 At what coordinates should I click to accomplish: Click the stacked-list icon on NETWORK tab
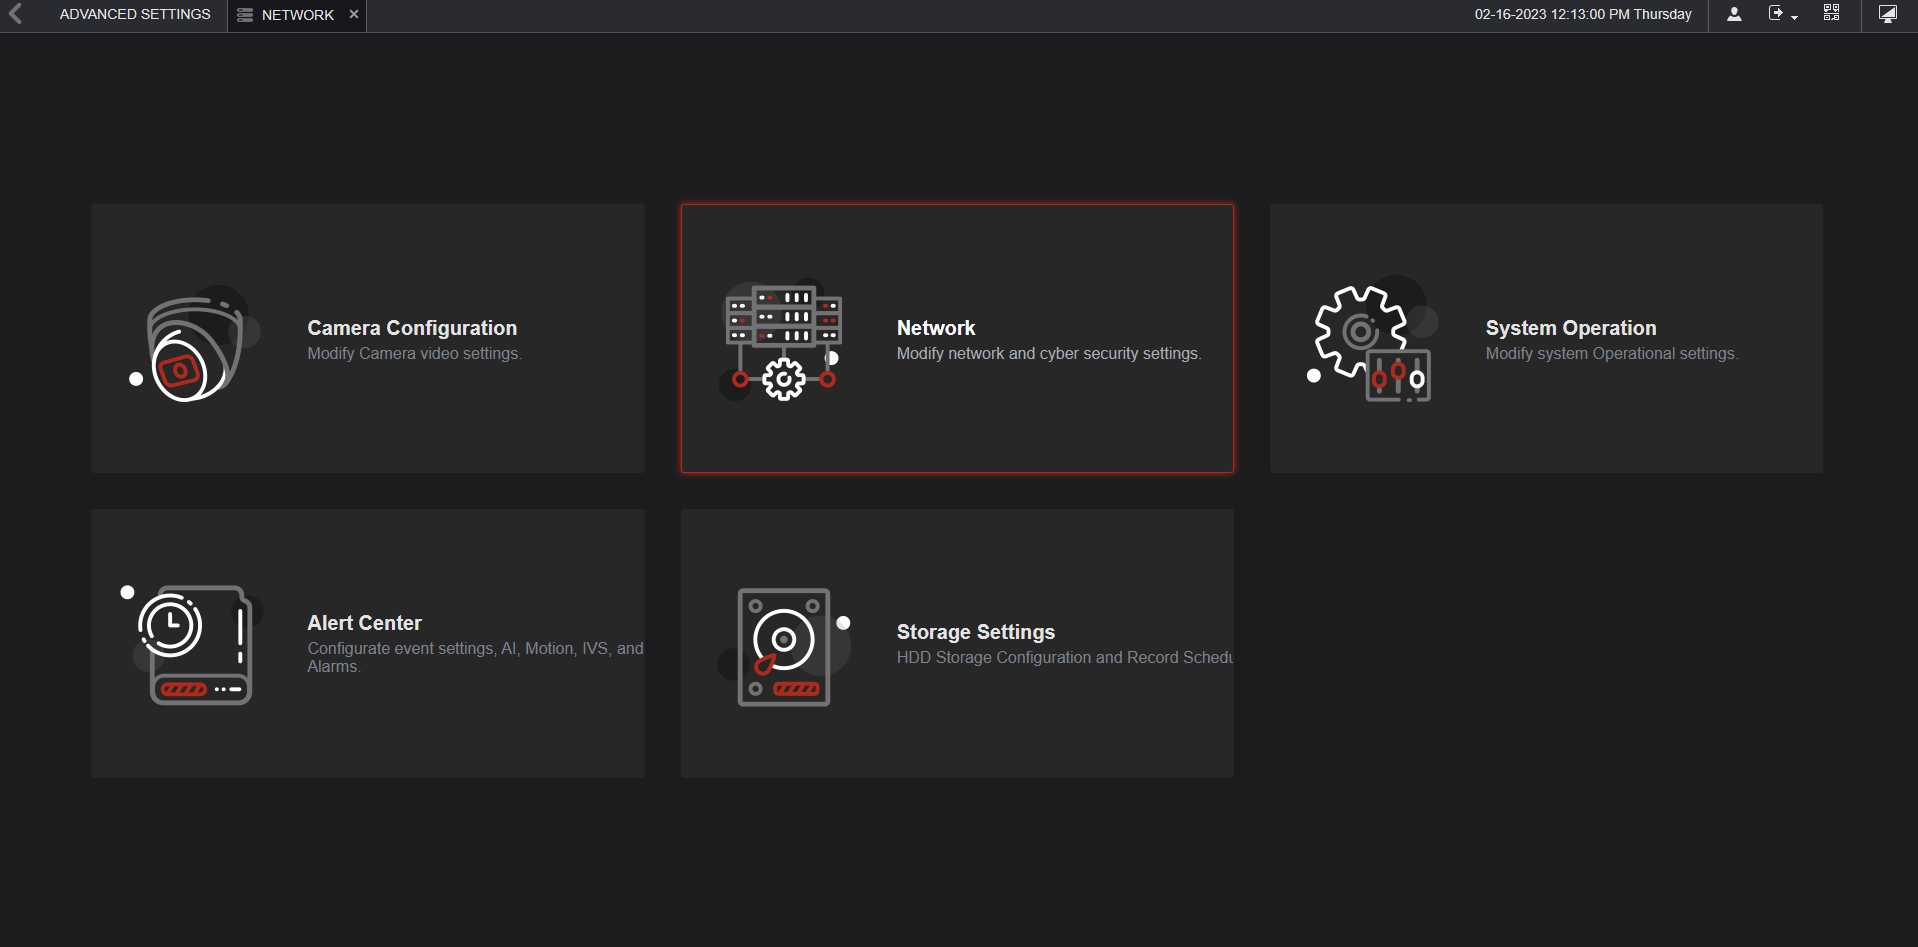pyautogui.click(x=243, y=15)
